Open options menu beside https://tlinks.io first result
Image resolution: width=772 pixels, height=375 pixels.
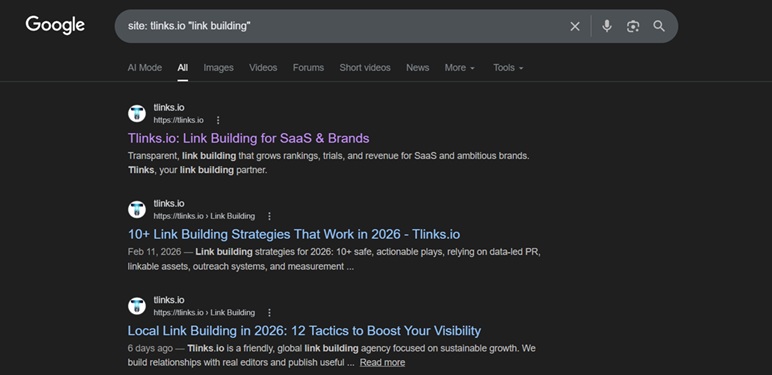pos(218,121)
